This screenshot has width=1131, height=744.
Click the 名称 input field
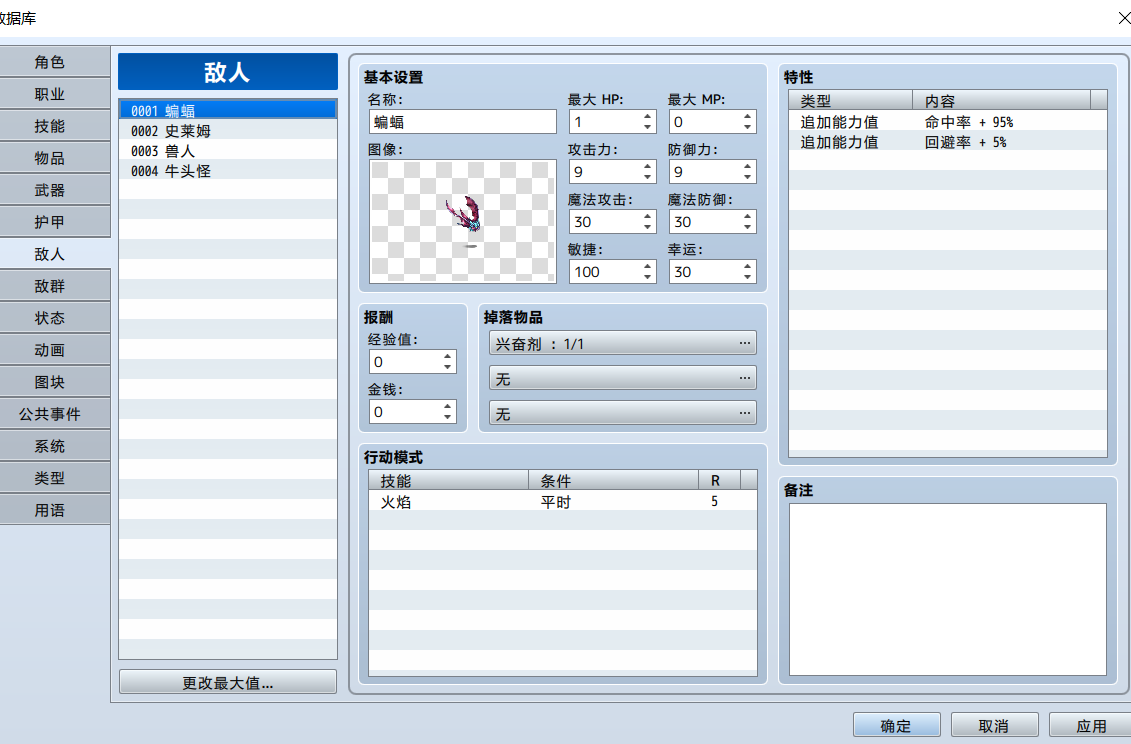[x=462, y=122]
